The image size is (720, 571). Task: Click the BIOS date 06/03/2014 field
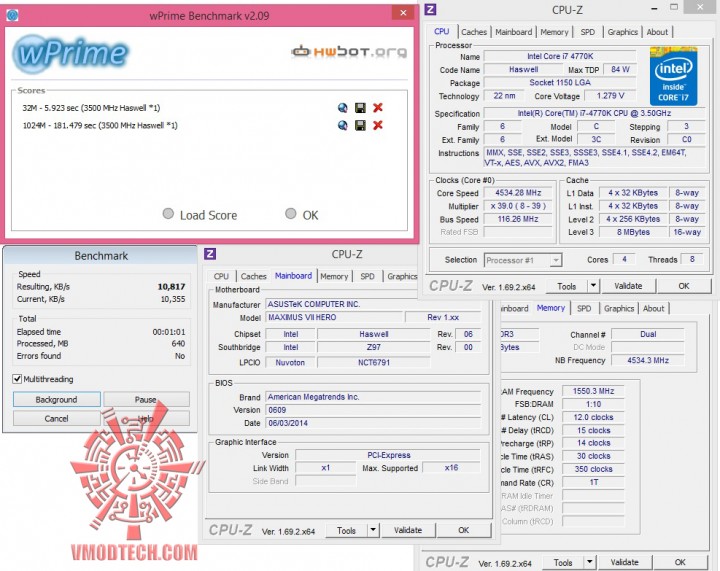pyautogui.click(x=373, y=423)
